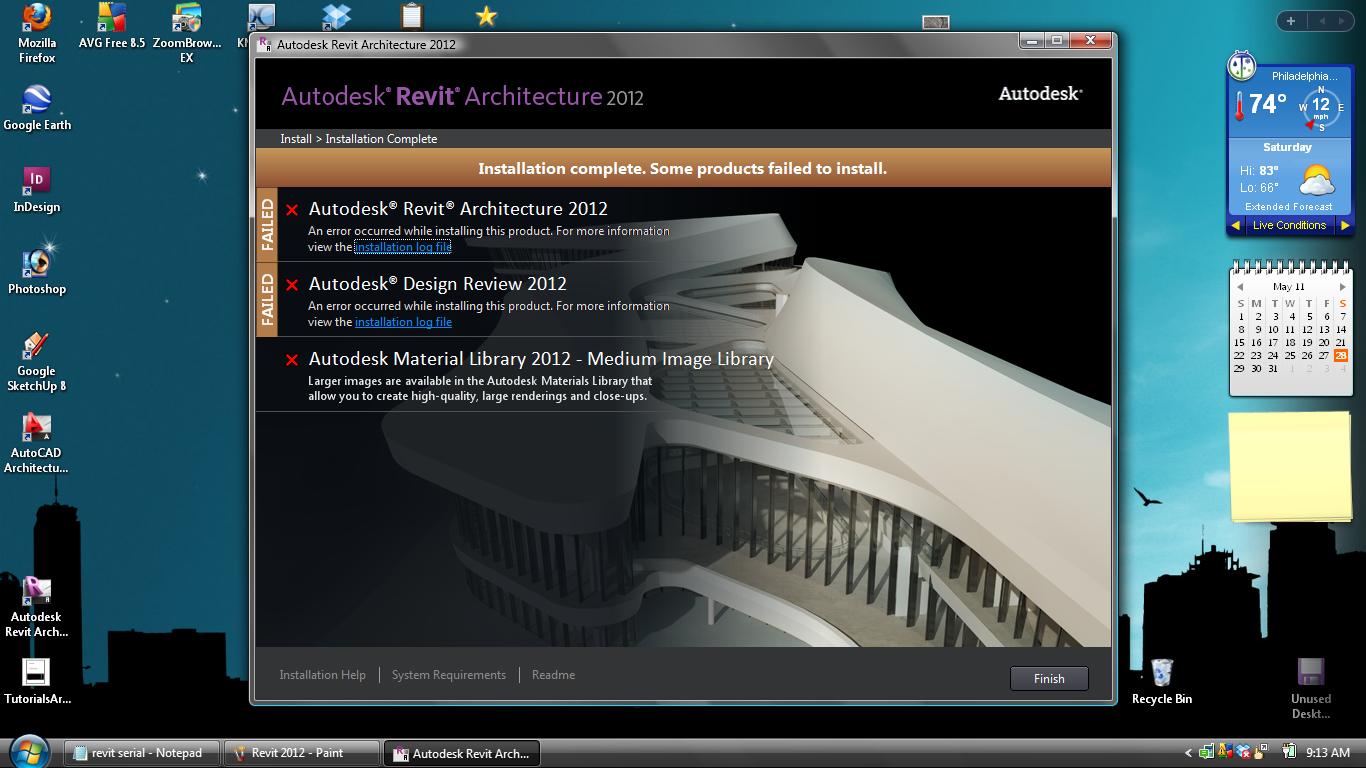Open TutorialsAr... file on desktop

[37, 681]
